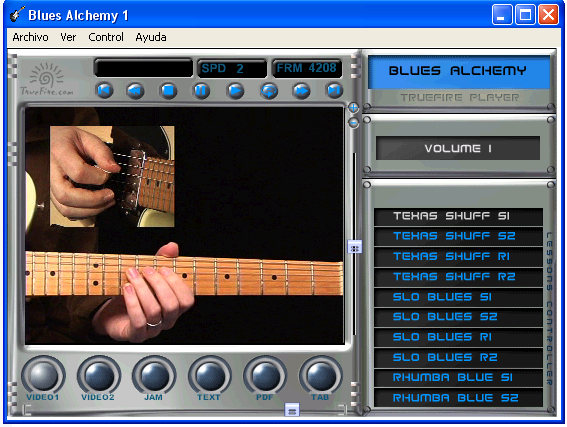The image size is (567, 427).
Task: Open lesson TEXAS SHUFF R1
Action: (458, 257)
